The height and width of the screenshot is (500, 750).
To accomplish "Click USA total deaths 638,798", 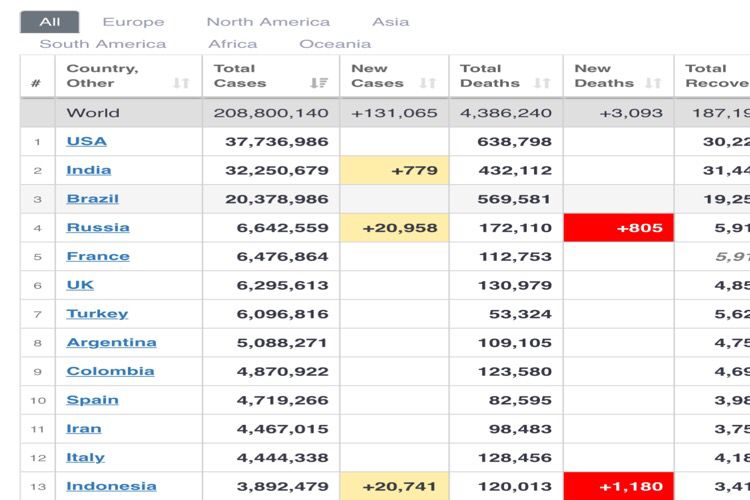I will pyautogui.click(x=515, y=142).
